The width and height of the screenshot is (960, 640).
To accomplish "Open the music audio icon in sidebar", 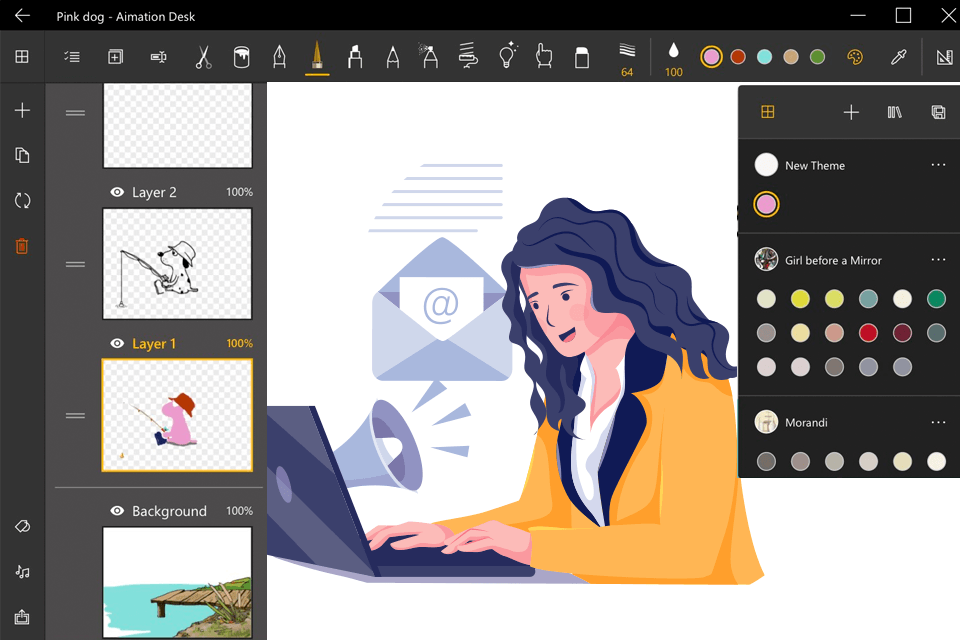I will [x=23, y=571].
